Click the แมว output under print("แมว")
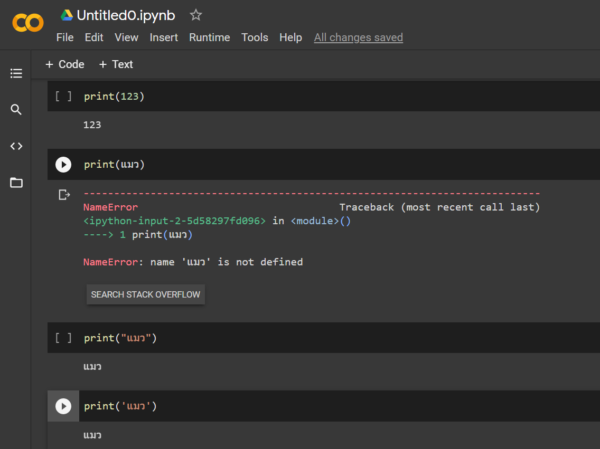600x449 pixels. (92, 367)
